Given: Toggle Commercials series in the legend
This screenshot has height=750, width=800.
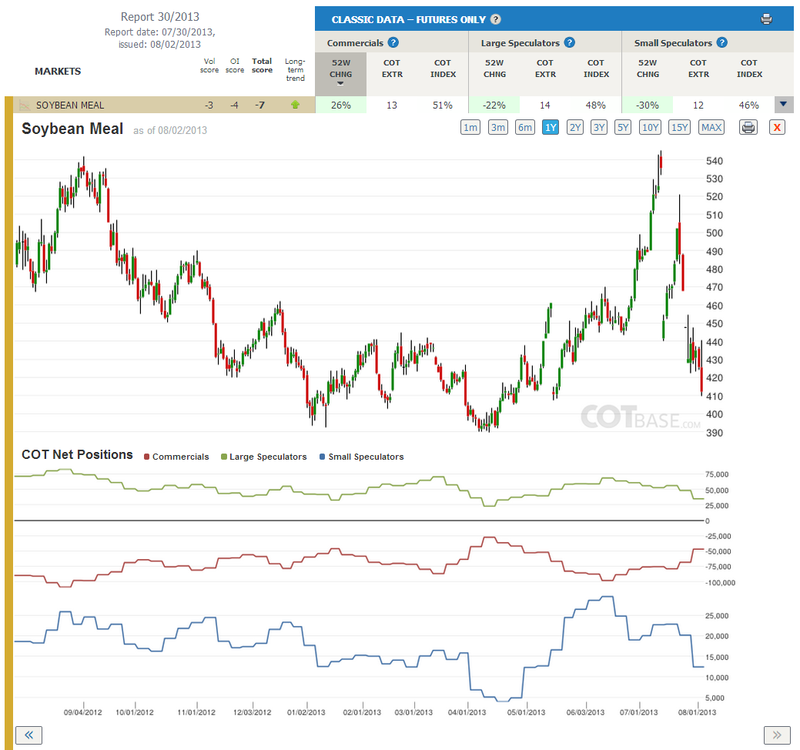Looking at the screenshot, I should pyautogui.click(x=177, y=457).
